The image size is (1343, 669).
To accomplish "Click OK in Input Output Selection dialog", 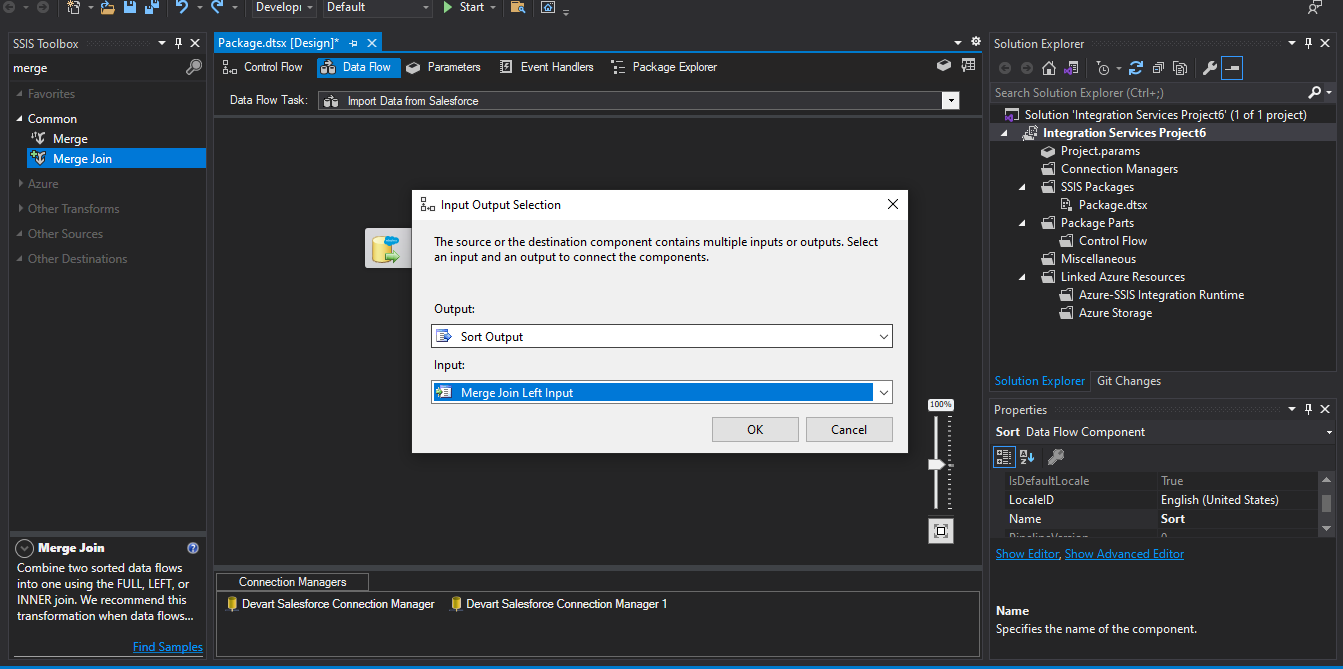I will point(755,430).
